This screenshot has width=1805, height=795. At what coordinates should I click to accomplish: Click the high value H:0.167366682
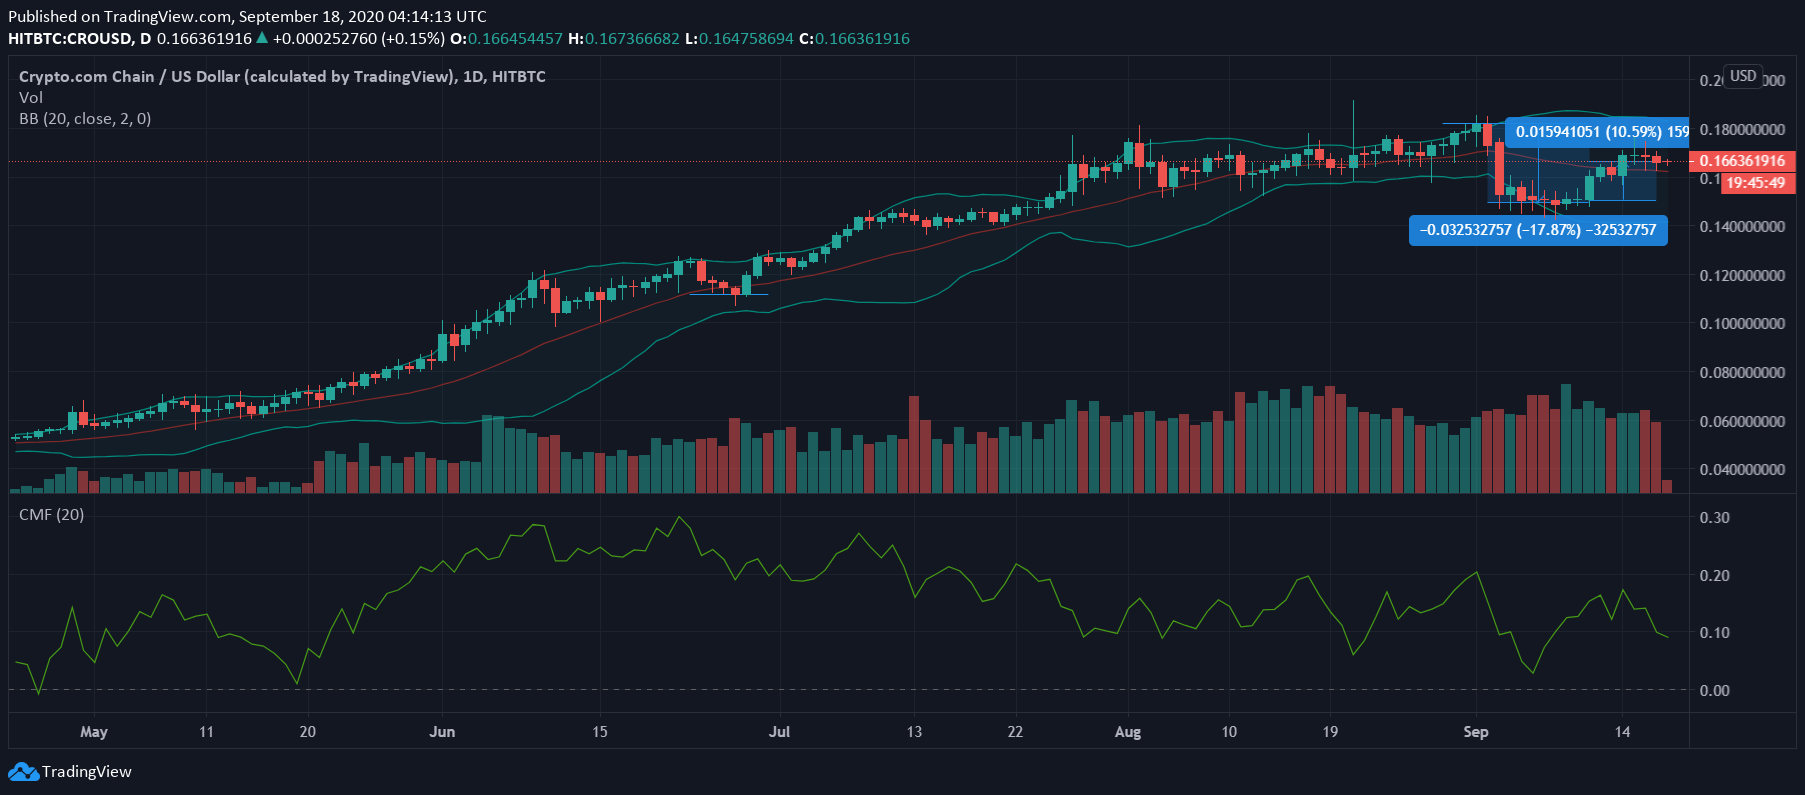coord(624,38)
